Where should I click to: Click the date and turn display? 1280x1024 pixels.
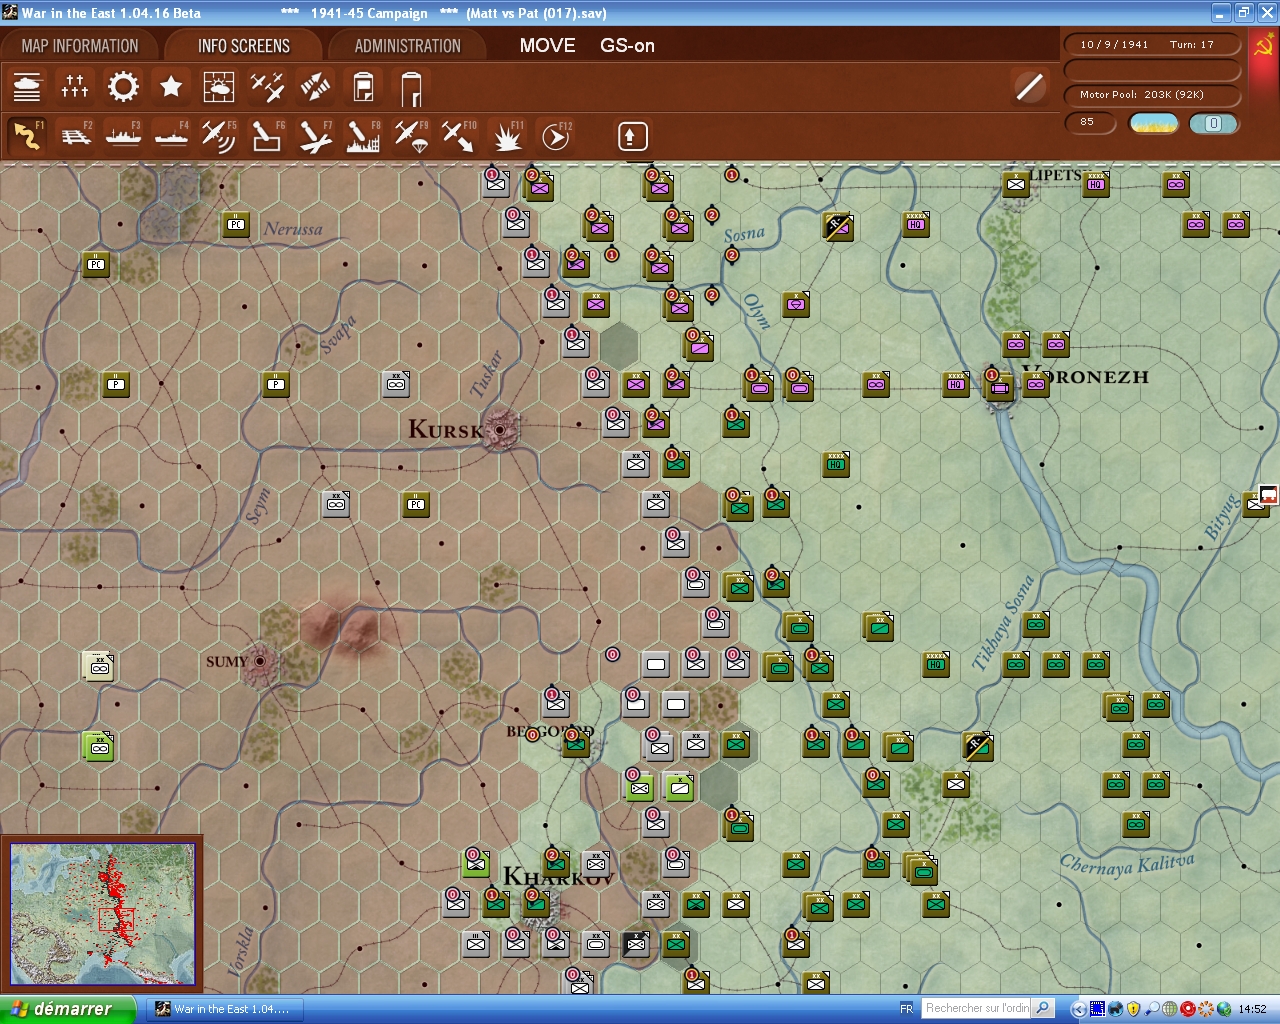(1150, 45)
